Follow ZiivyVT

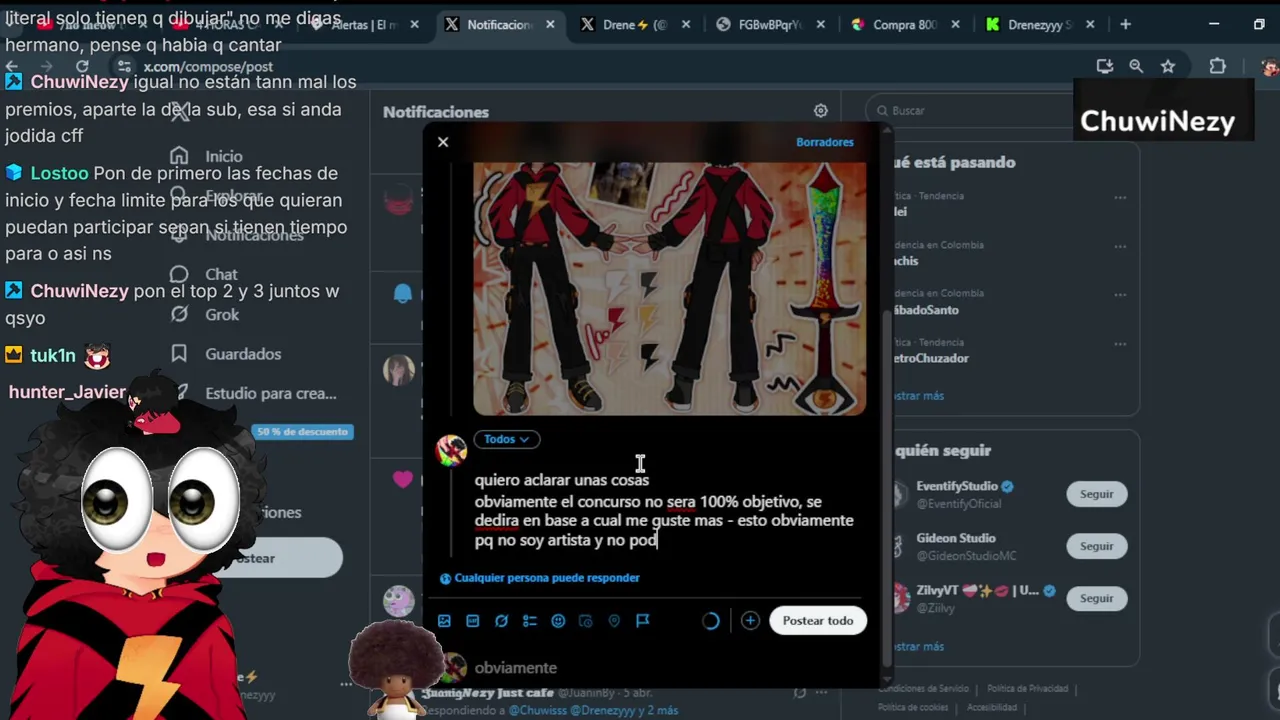(x=1096, y=598)
